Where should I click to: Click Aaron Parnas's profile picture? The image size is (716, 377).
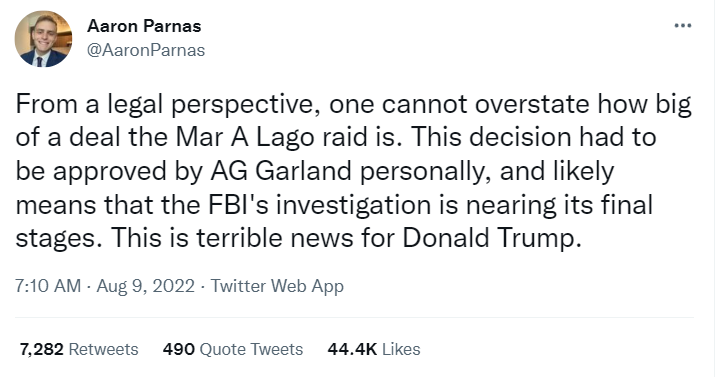click(43, 39)
